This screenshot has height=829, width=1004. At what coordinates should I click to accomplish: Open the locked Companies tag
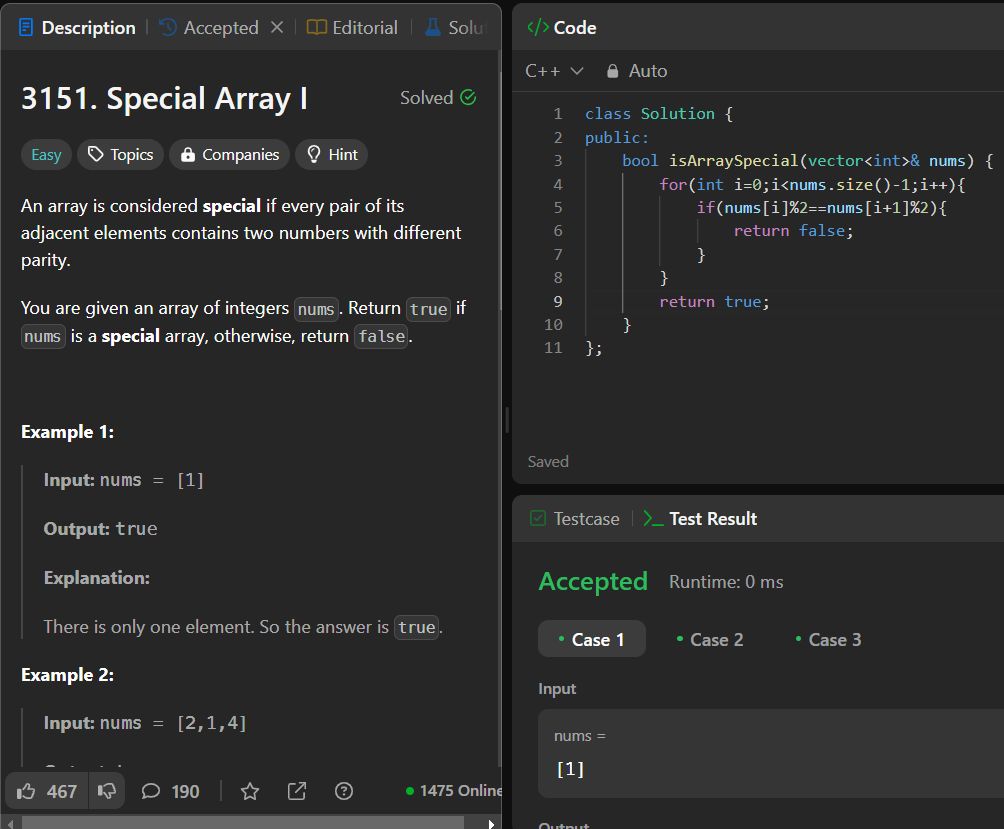(x=229, y=154)
